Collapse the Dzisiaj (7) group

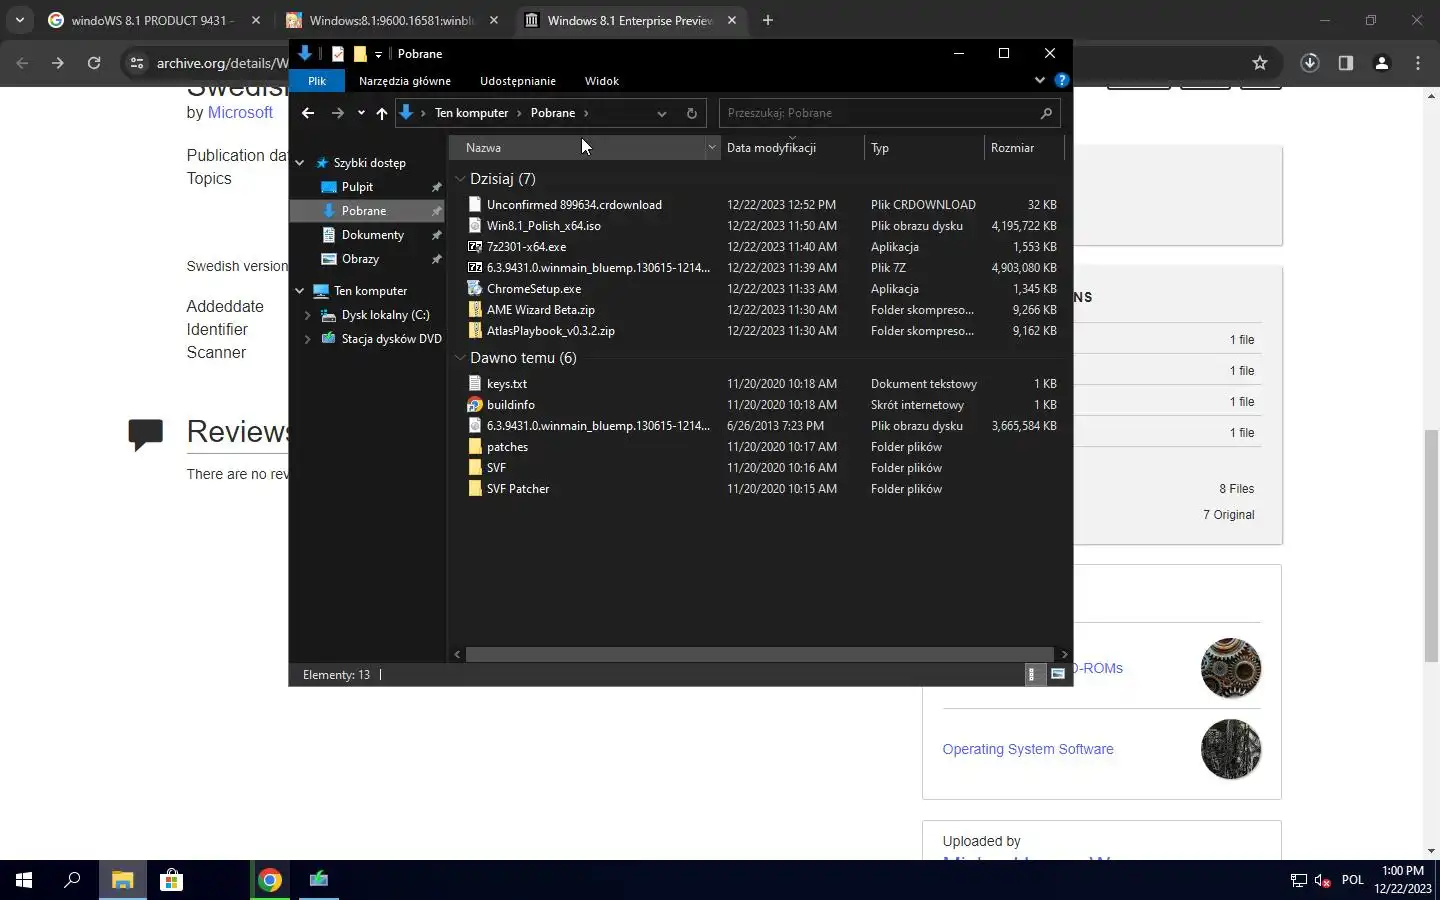[x=460, y=179]
